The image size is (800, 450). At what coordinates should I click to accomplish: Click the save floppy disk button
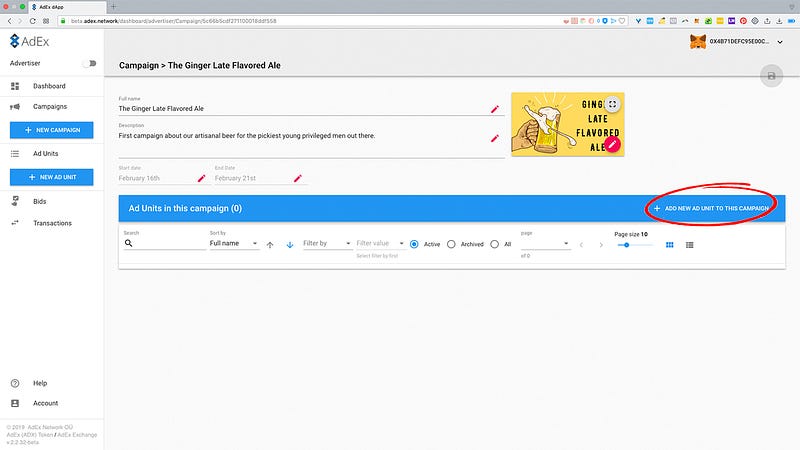tap(771, 76)
